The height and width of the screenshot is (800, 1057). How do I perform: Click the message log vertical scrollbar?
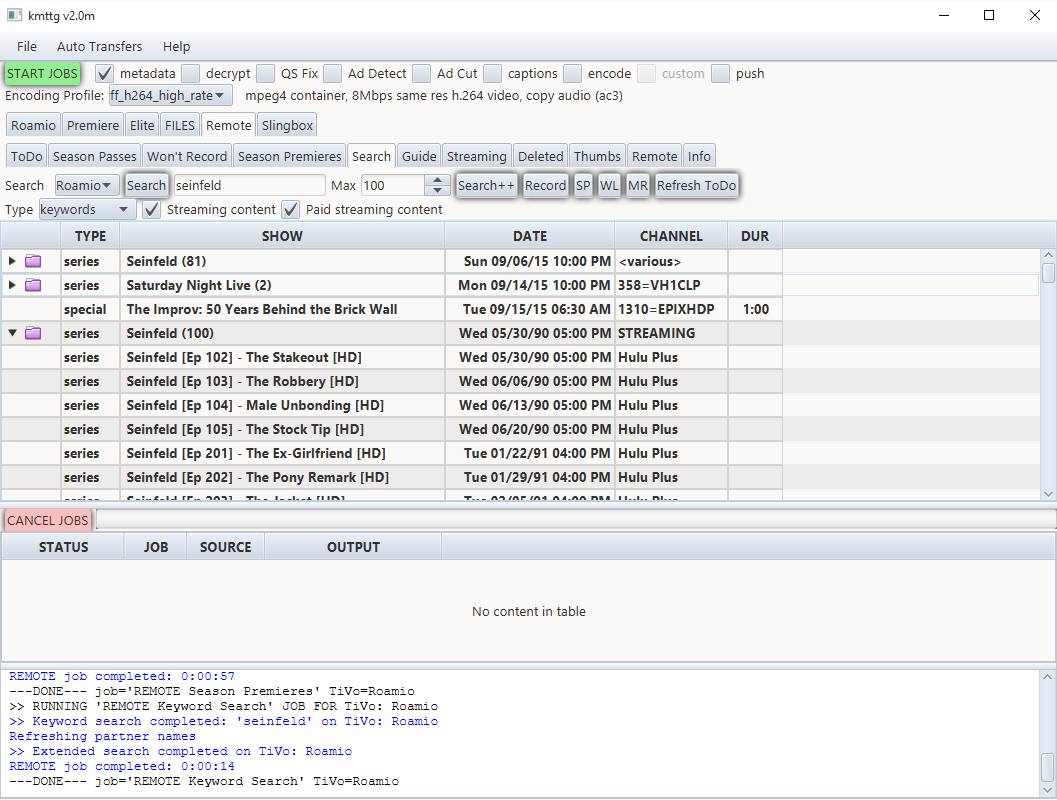click(1047, 734)
